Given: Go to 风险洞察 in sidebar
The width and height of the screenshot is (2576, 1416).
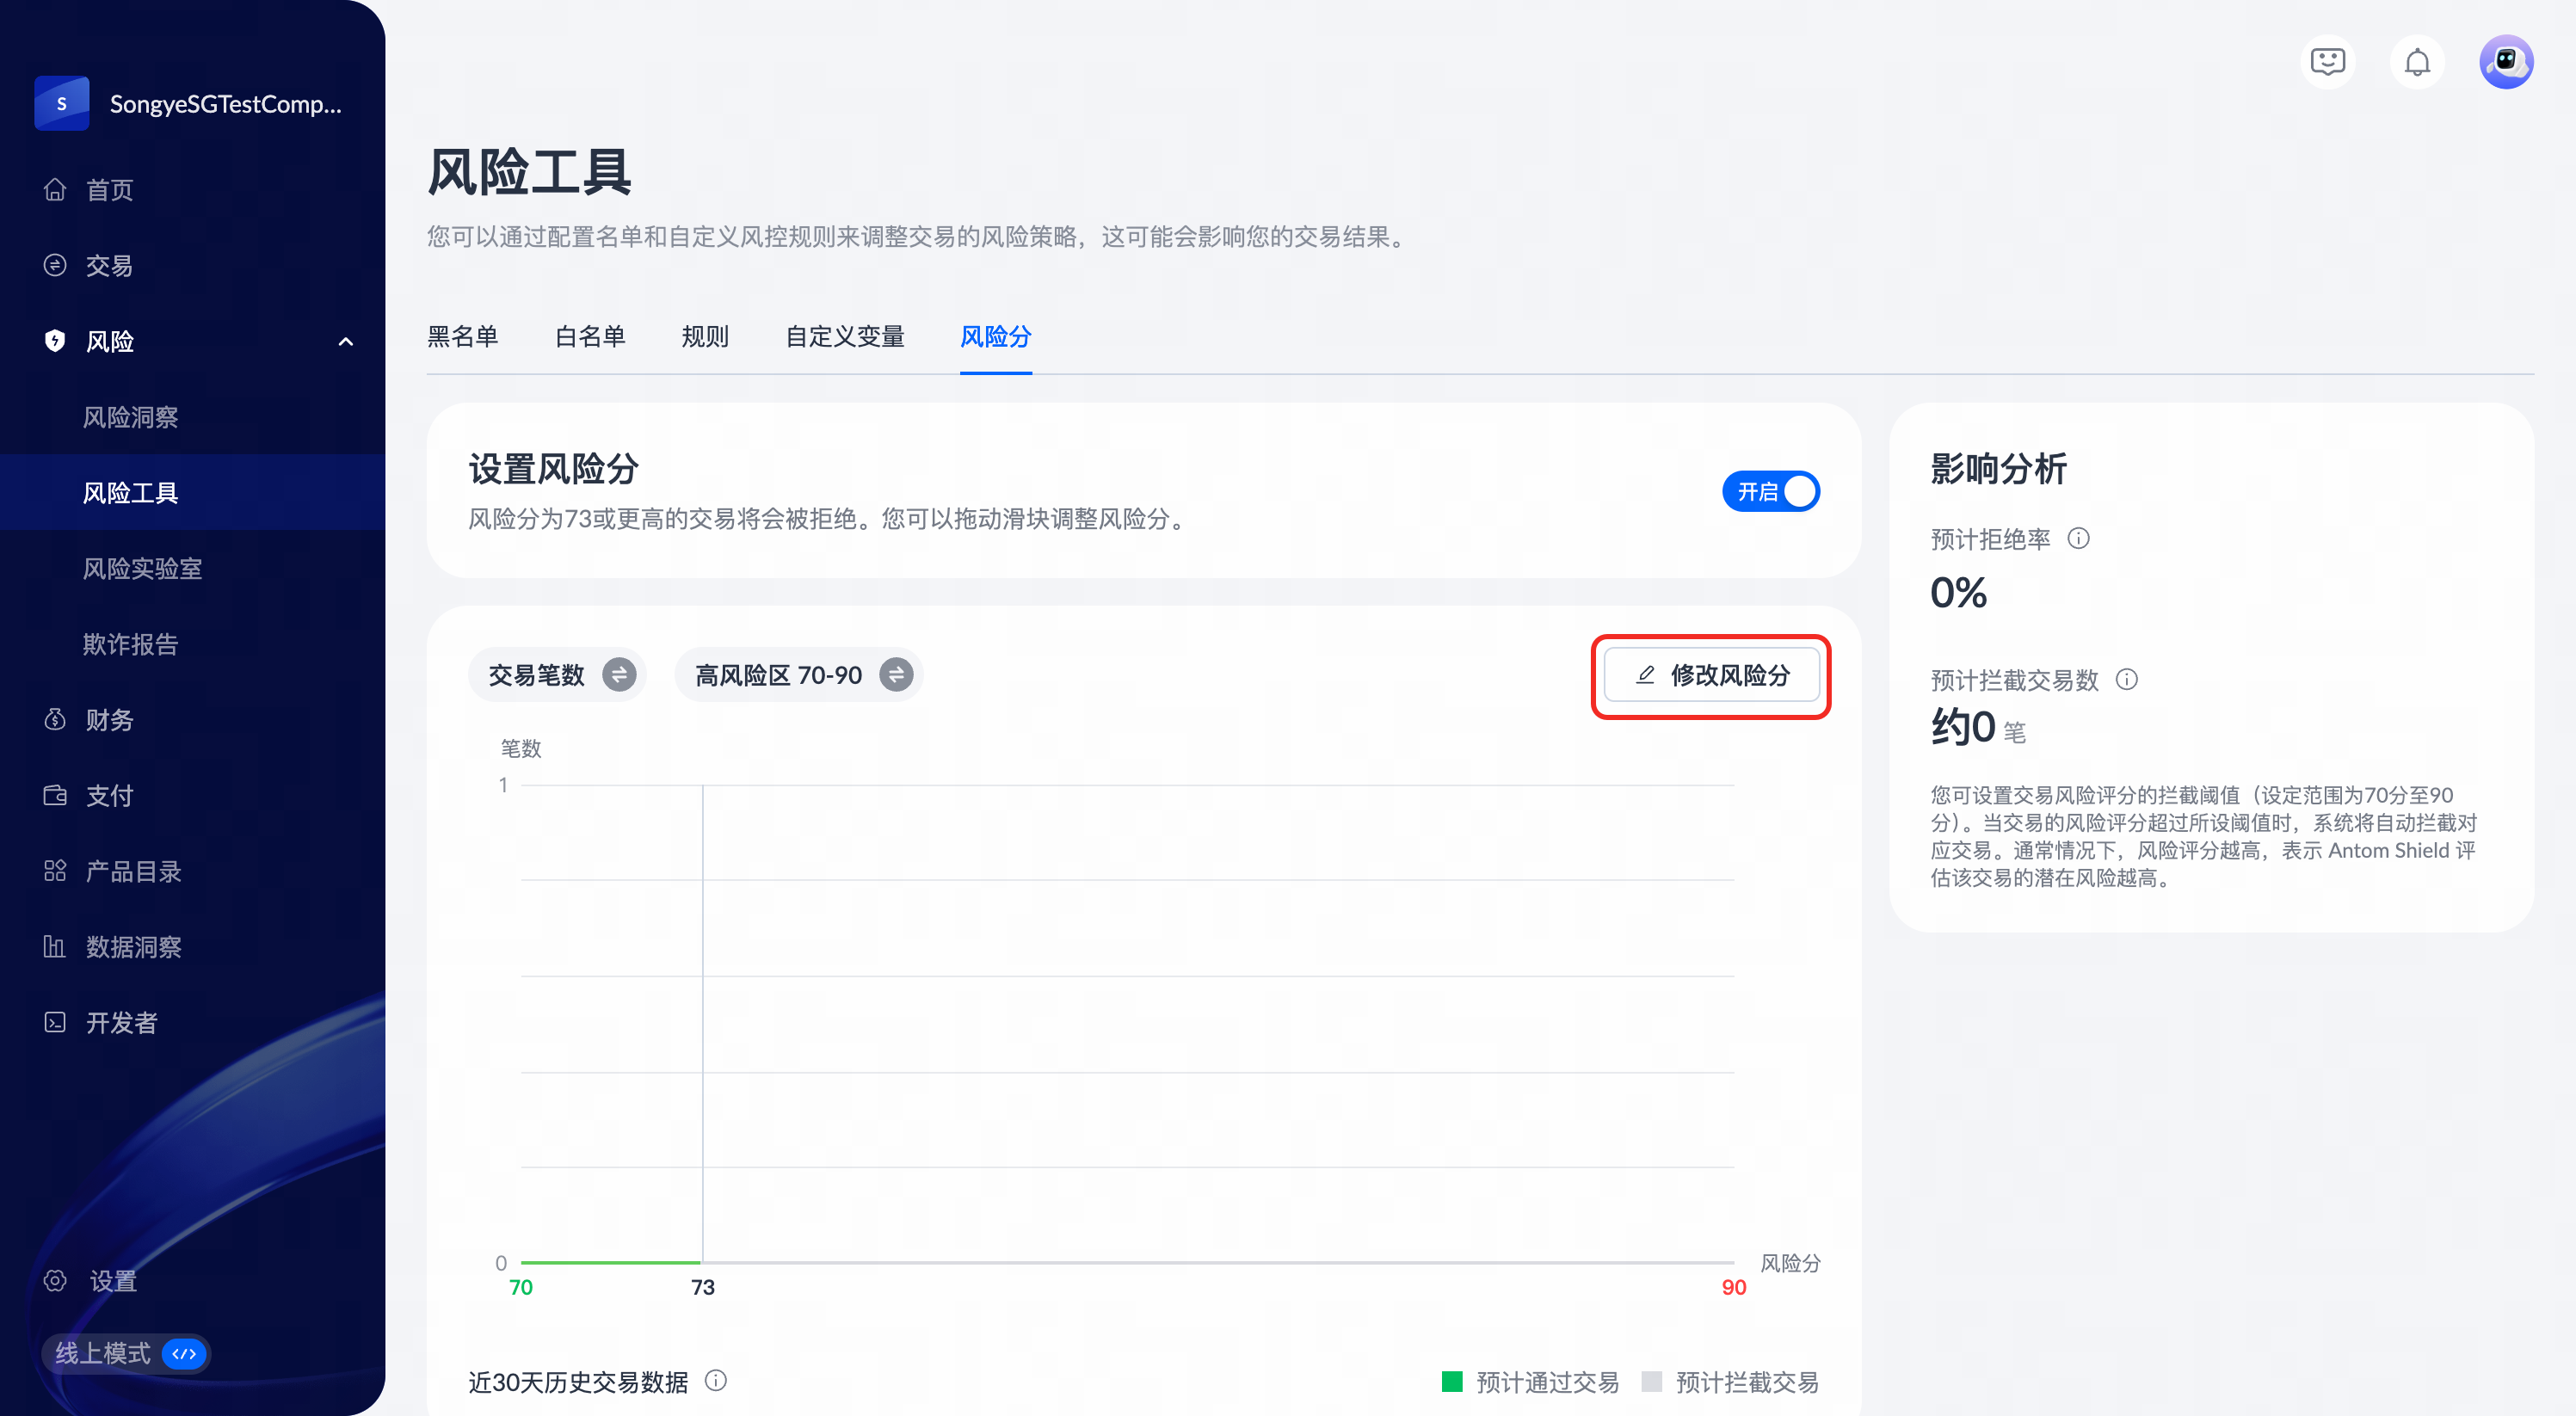Looking at the screenshot, I should coord(130,417).
